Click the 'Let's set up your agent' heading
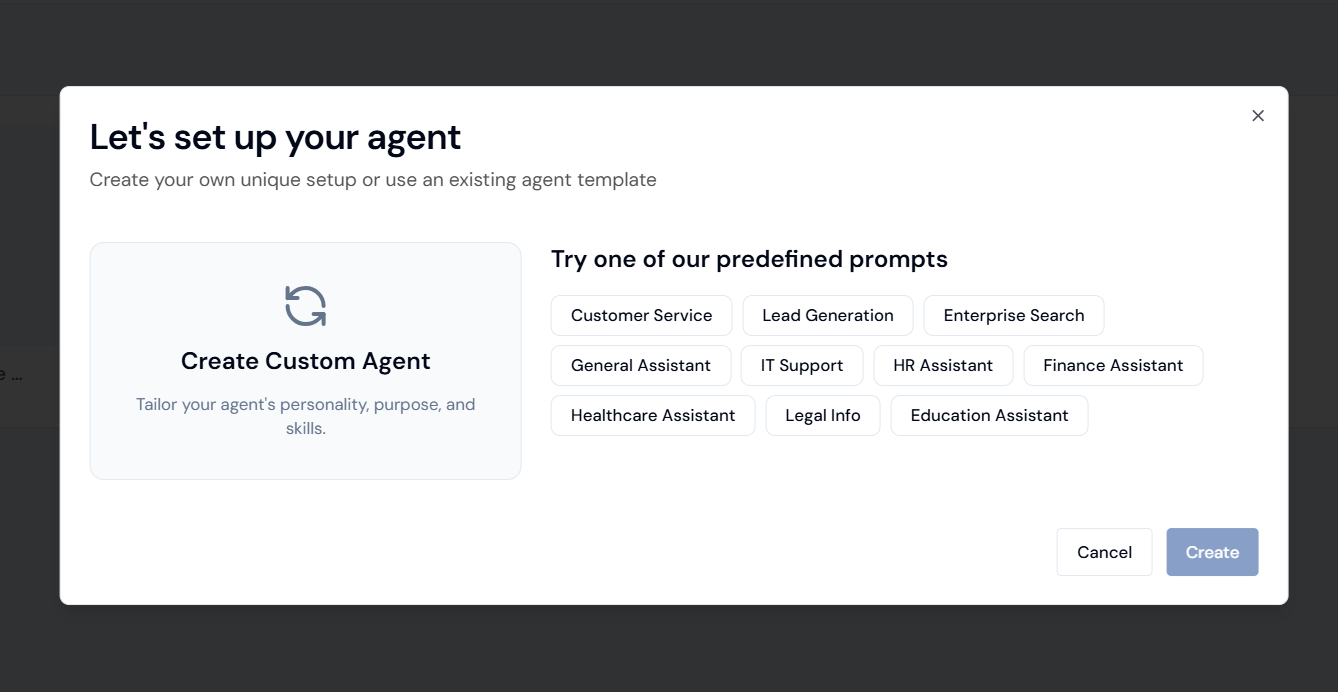This screenshot has width=1338, height=692. (275, 138)
